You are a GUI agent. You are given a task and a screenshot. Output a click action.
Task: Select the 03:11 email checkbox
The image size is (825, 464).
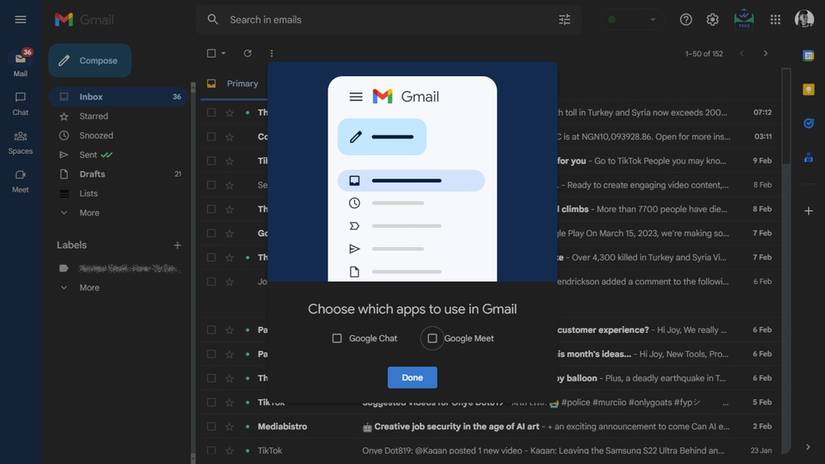(211, 137)
